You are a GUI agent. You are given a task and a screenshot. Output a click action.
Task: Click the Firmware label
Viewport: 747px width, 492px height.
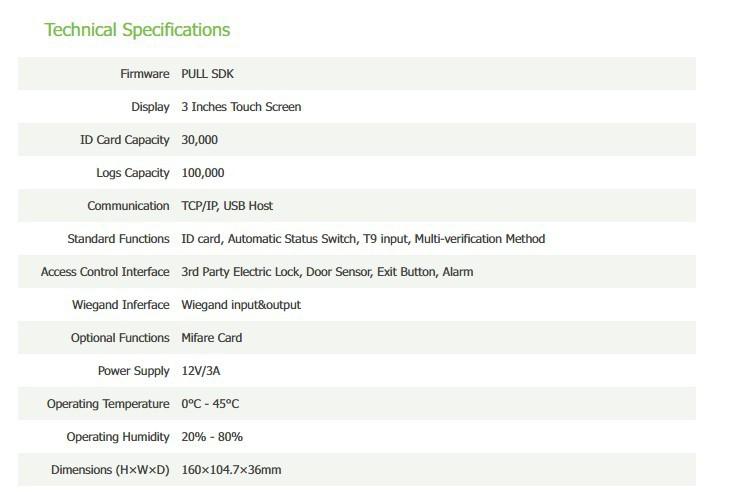(144, 74)
